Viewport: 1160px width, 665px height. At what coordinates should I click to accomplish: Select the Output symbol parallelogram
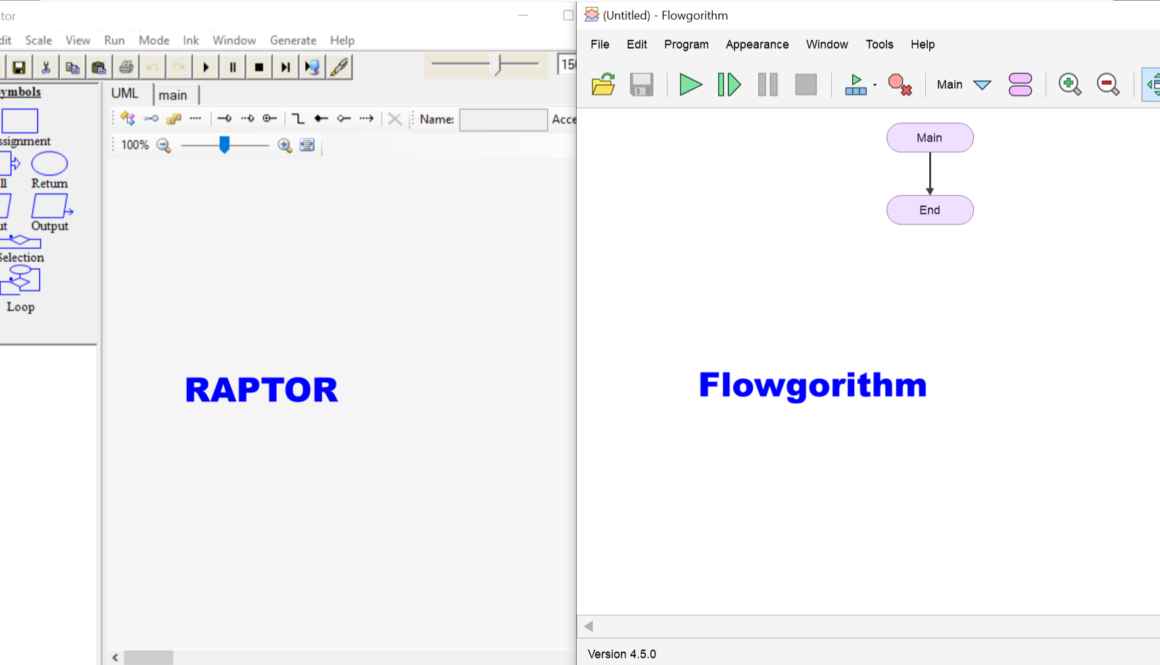51,206
